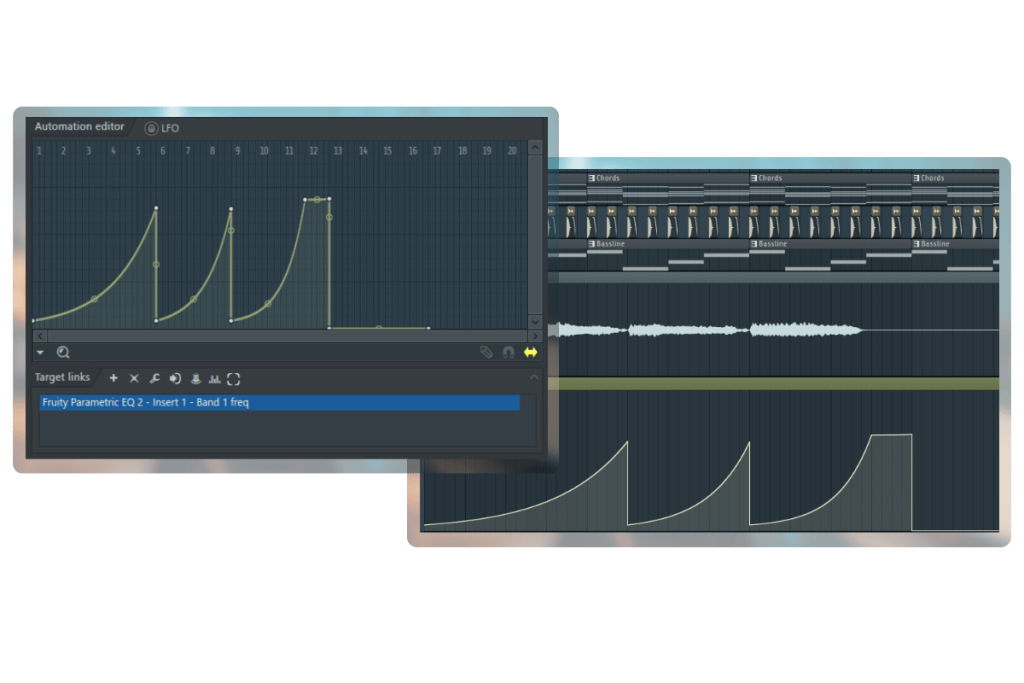Viewport: 1024px width, 683px height.
Task: Open link options with the wrench icon
Action: (155, 377)
